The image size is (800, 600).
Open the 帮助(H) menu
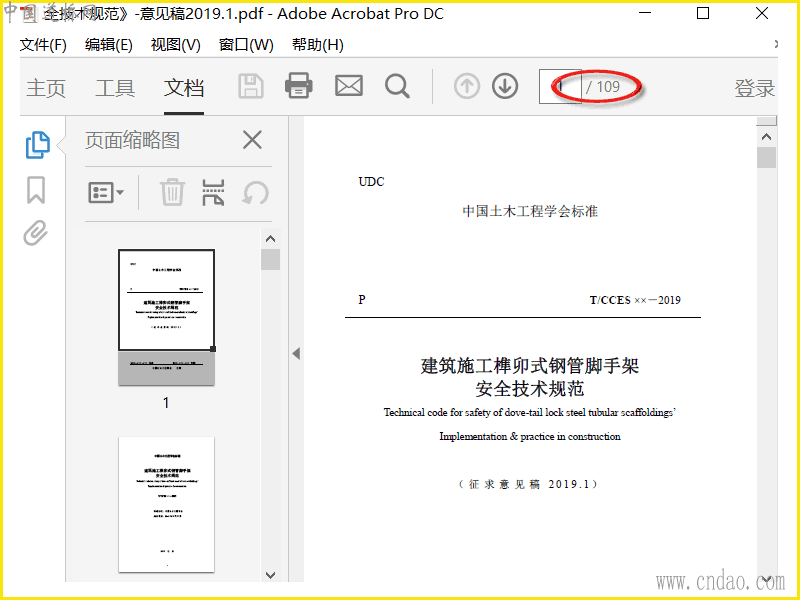pyautogui.click(x=317, y=45)
